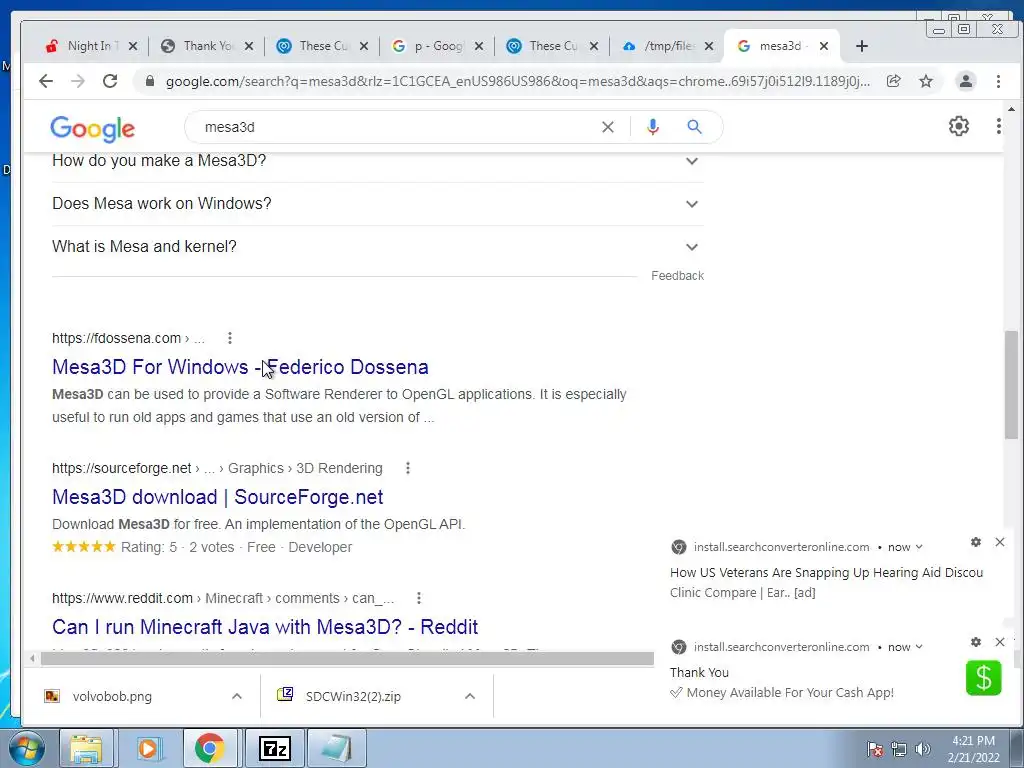Select the address bar URL
The height and width of the screenshot is (768, 1024).
click(x=517, y=81)
